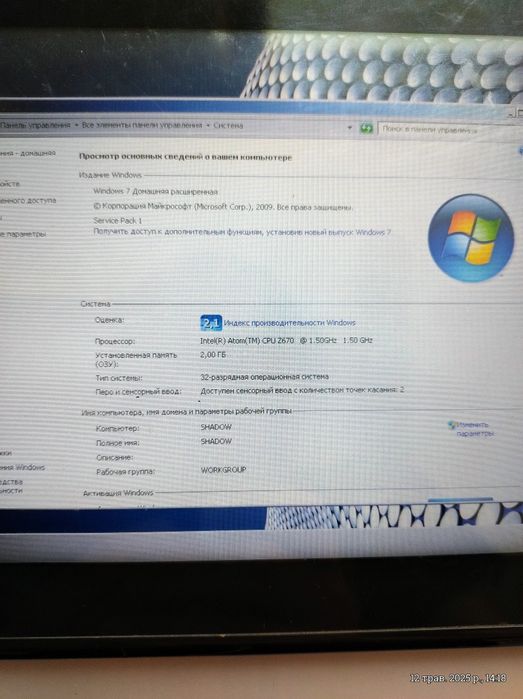Click the shield icon beside Изменить параметры
The height and width of the screenshot is (699, 523).
click(452, 425)
